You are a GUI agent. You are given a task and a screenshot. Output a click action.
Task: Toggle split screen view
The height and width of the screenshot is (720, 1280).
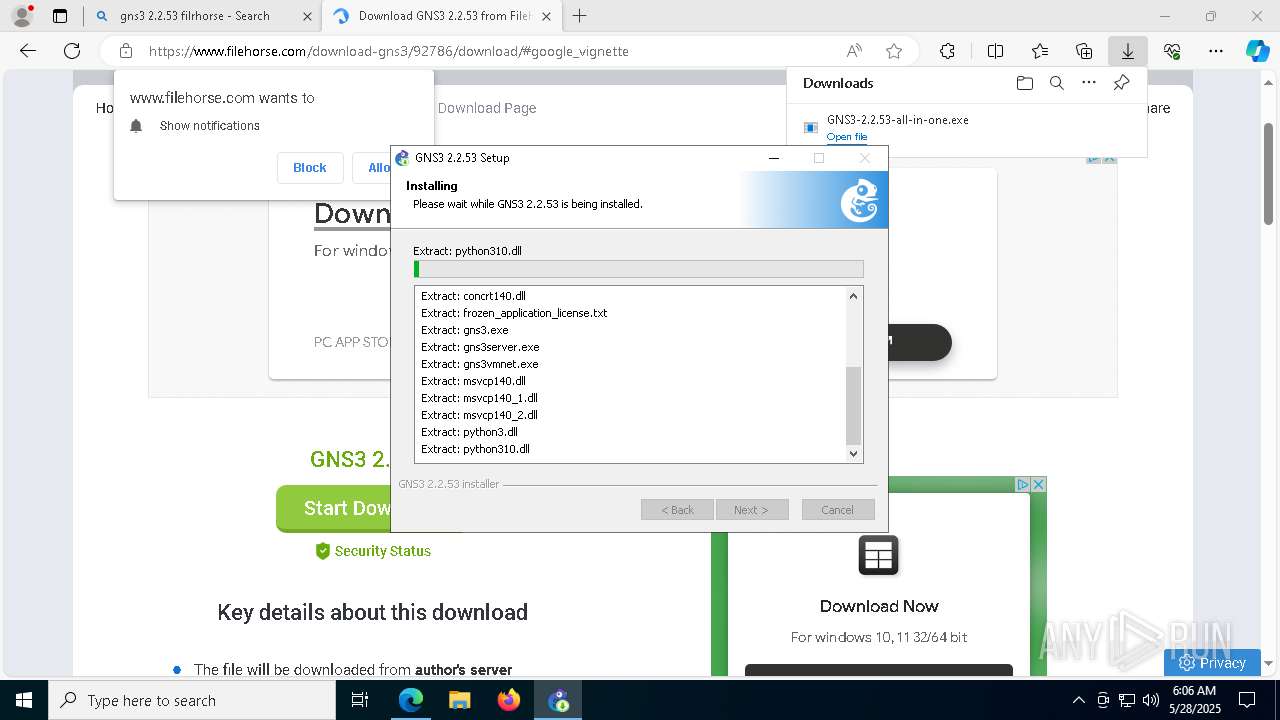pos(995,51)
